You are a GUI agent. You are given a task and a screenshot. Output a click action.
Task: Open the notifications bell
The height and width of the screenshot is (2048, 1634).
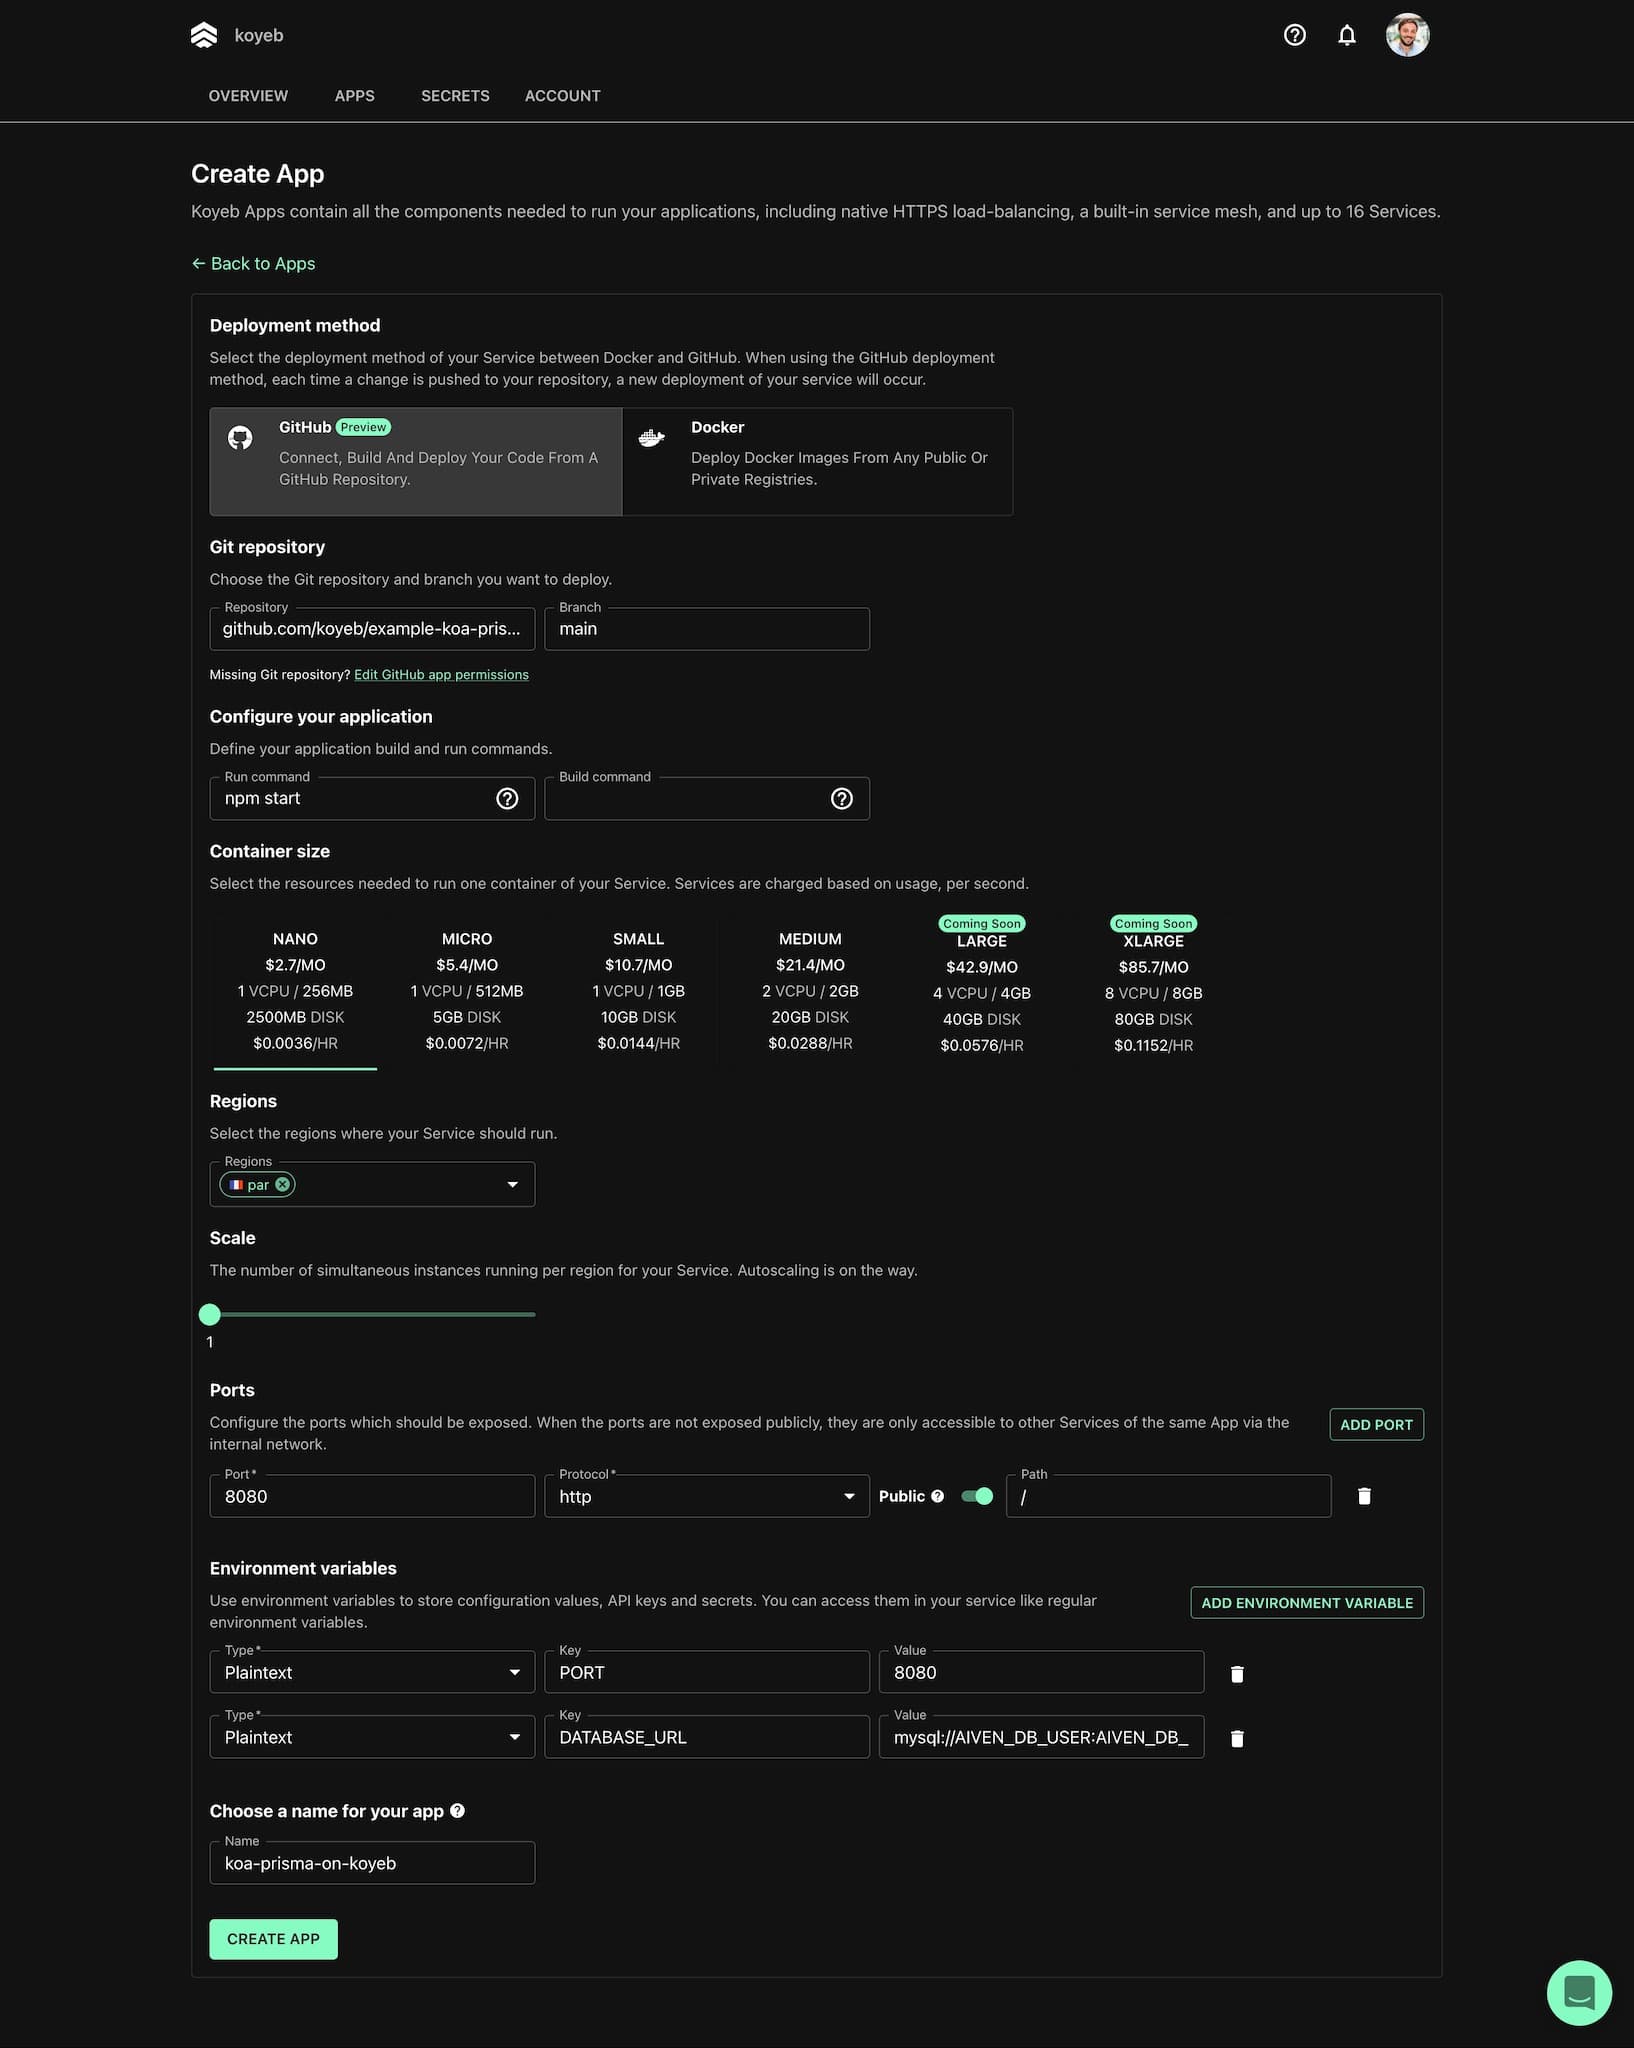click(x=1346, y=36)
